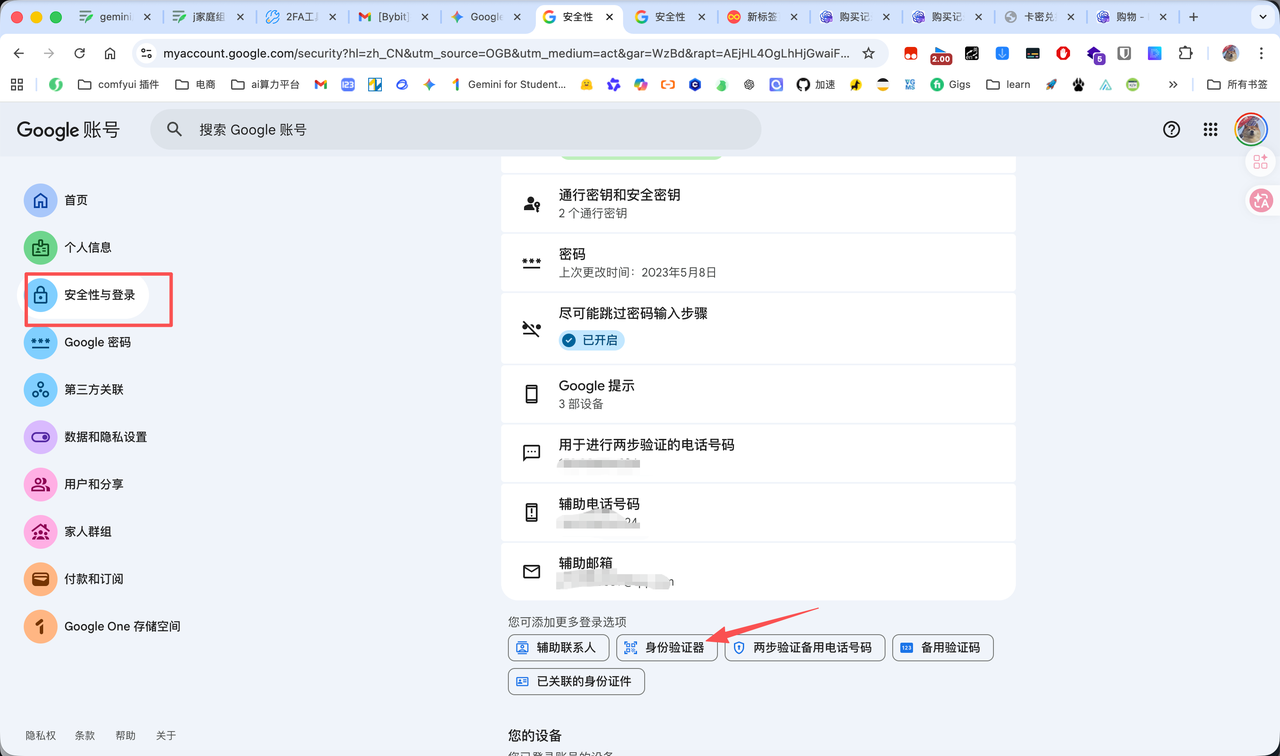Open the 所有书签 folder

click(1237, 85)
